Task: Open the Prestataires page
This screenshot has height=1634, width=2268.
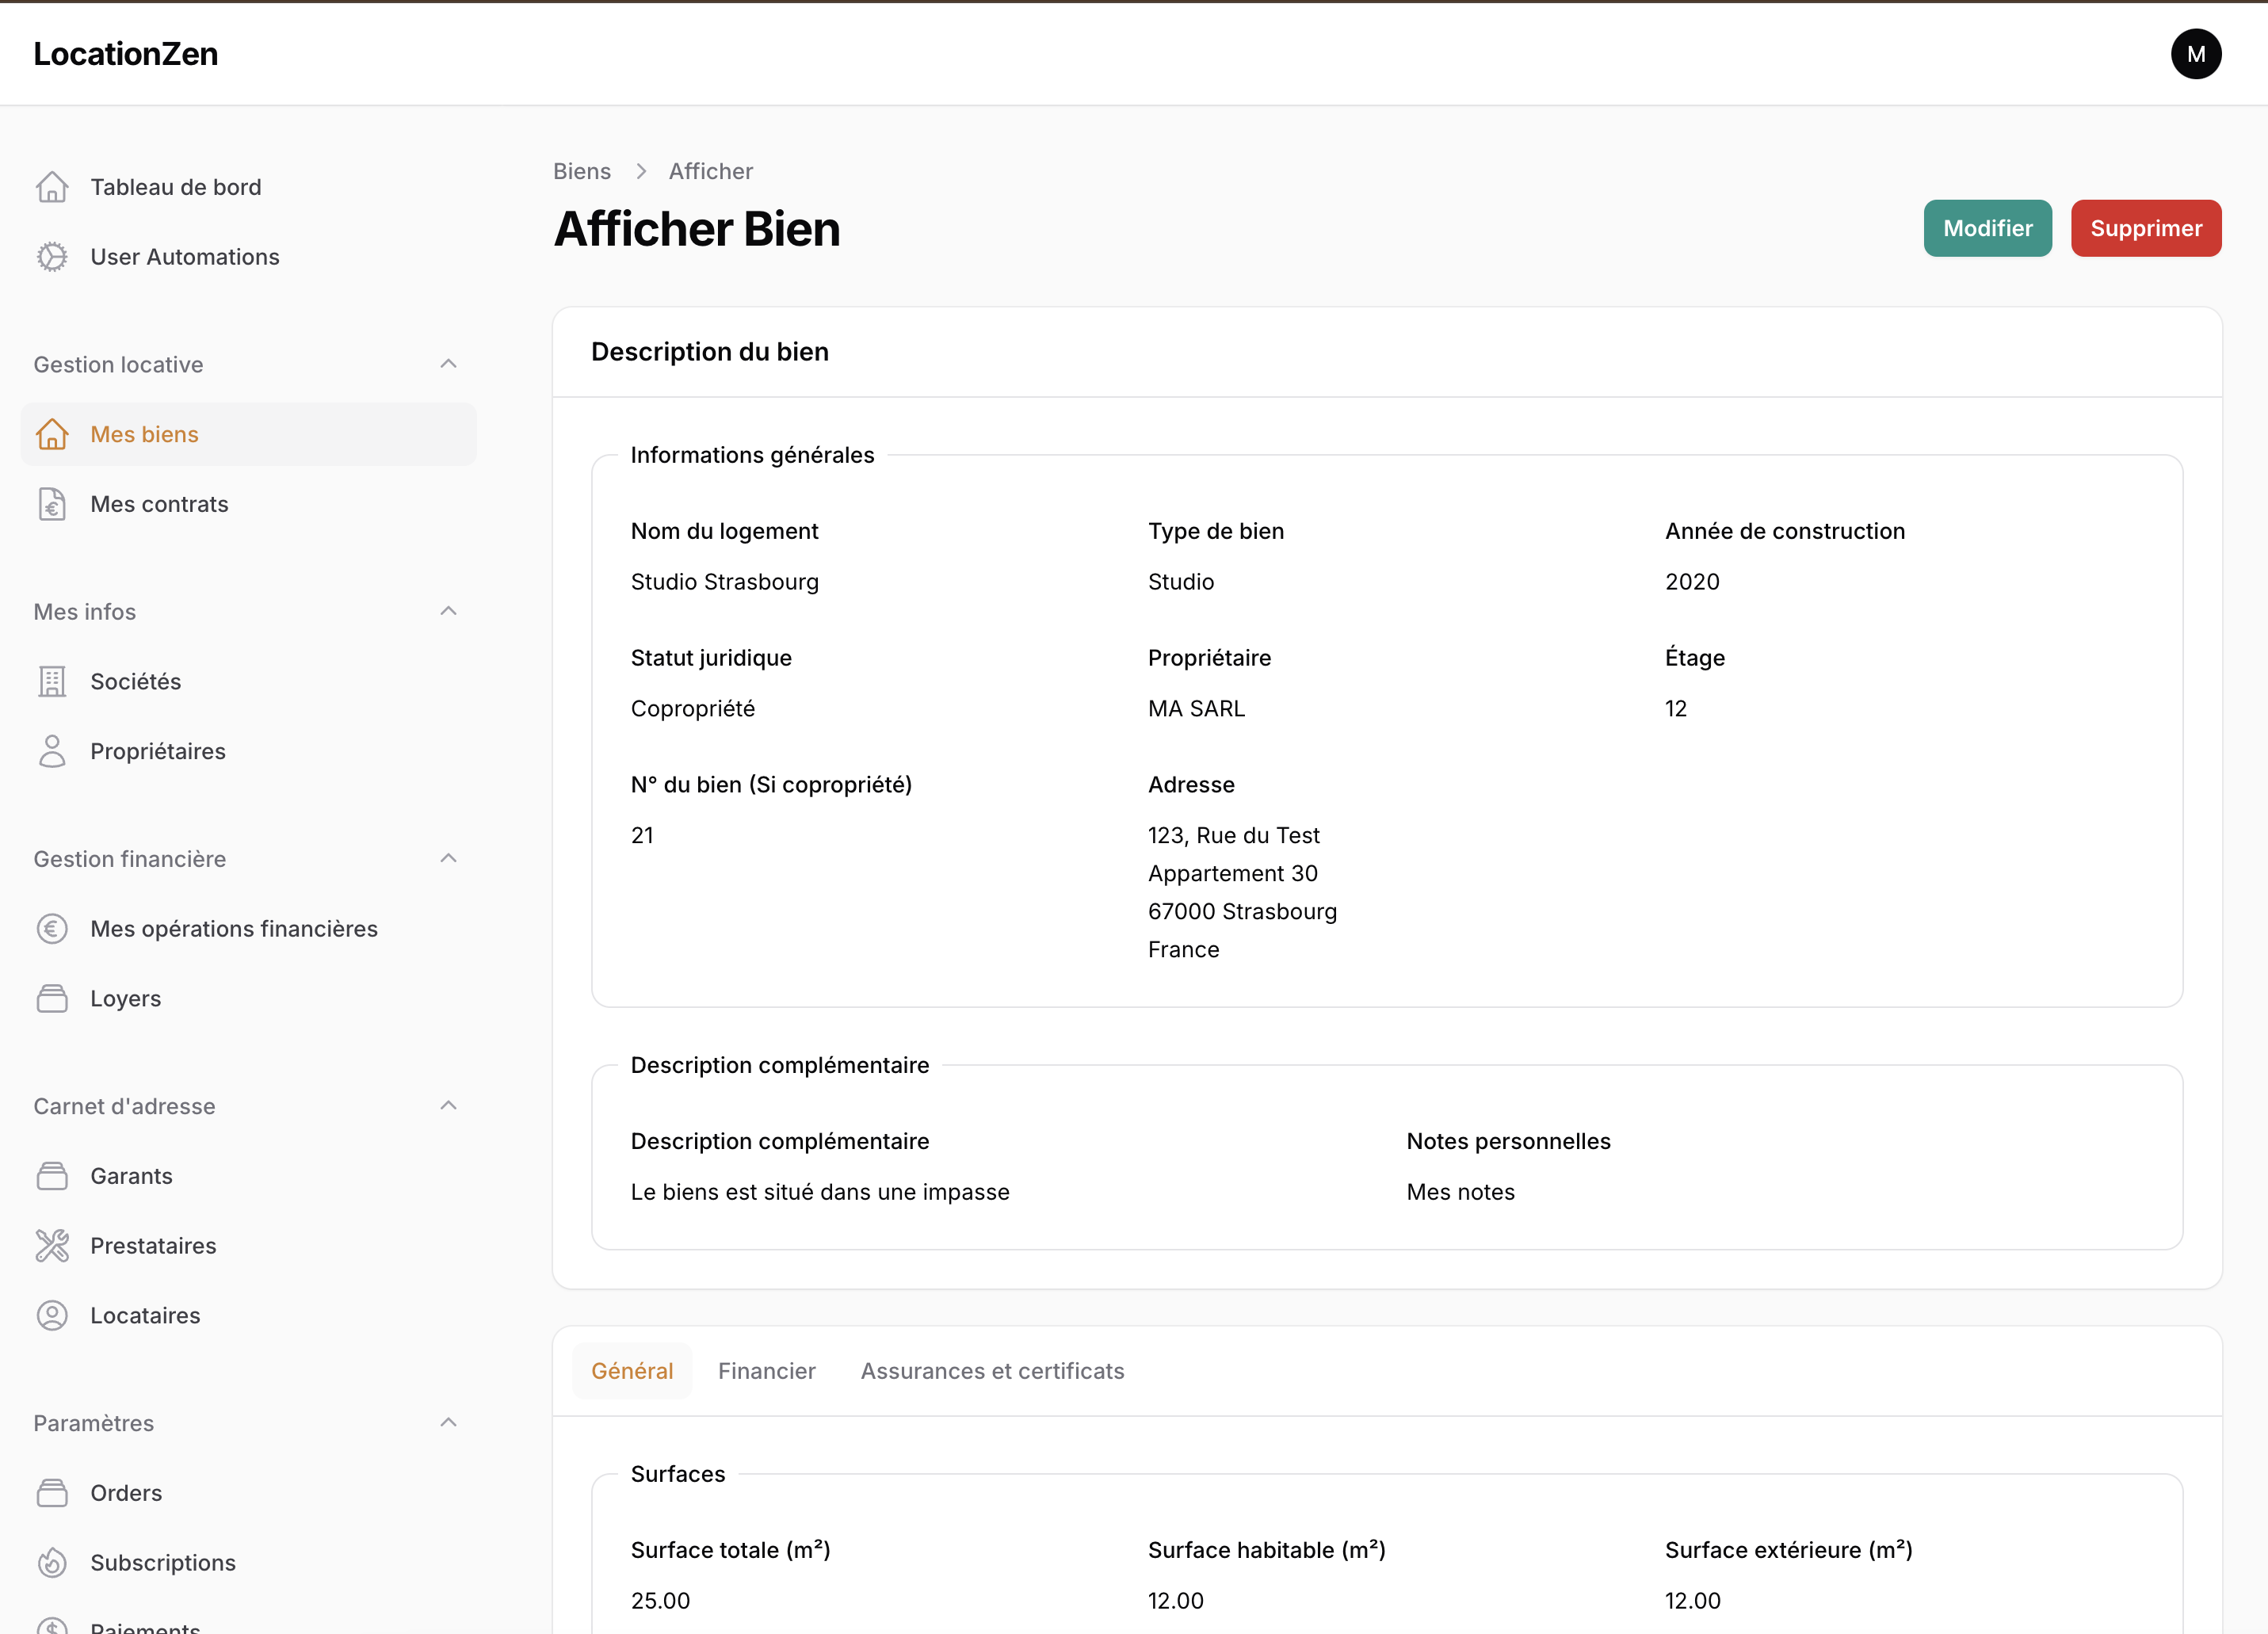Action: (x=248, y=1246)
